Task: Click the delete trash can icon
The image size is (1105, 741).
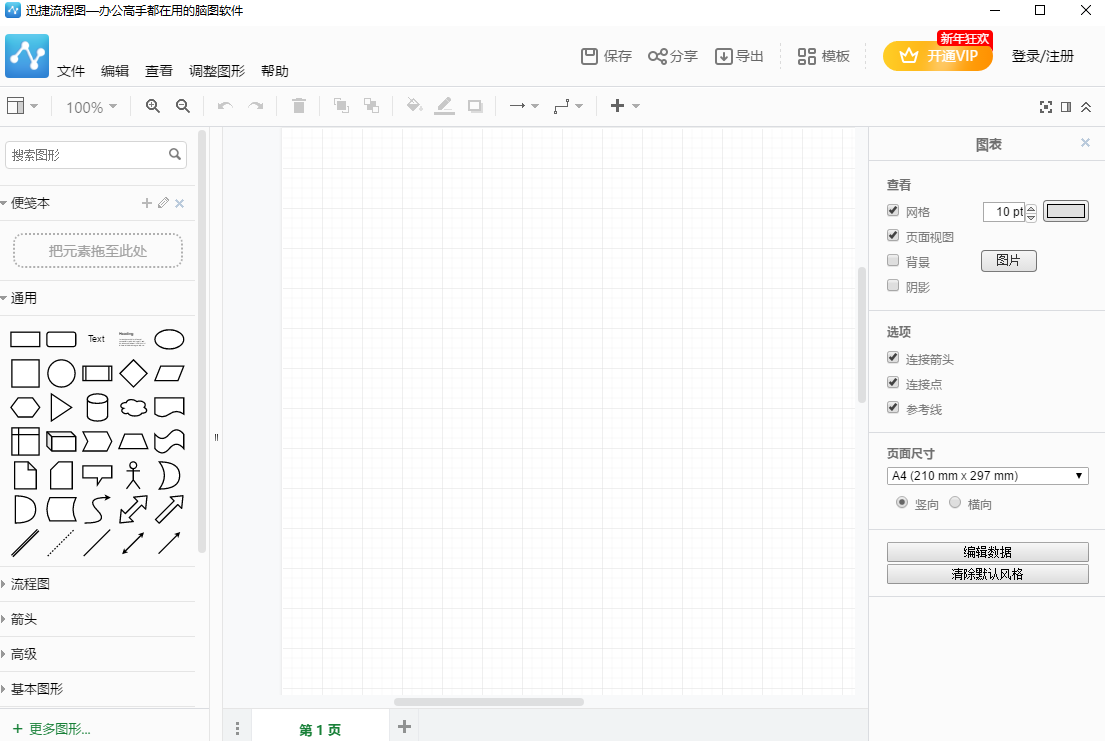Action: 298,106
